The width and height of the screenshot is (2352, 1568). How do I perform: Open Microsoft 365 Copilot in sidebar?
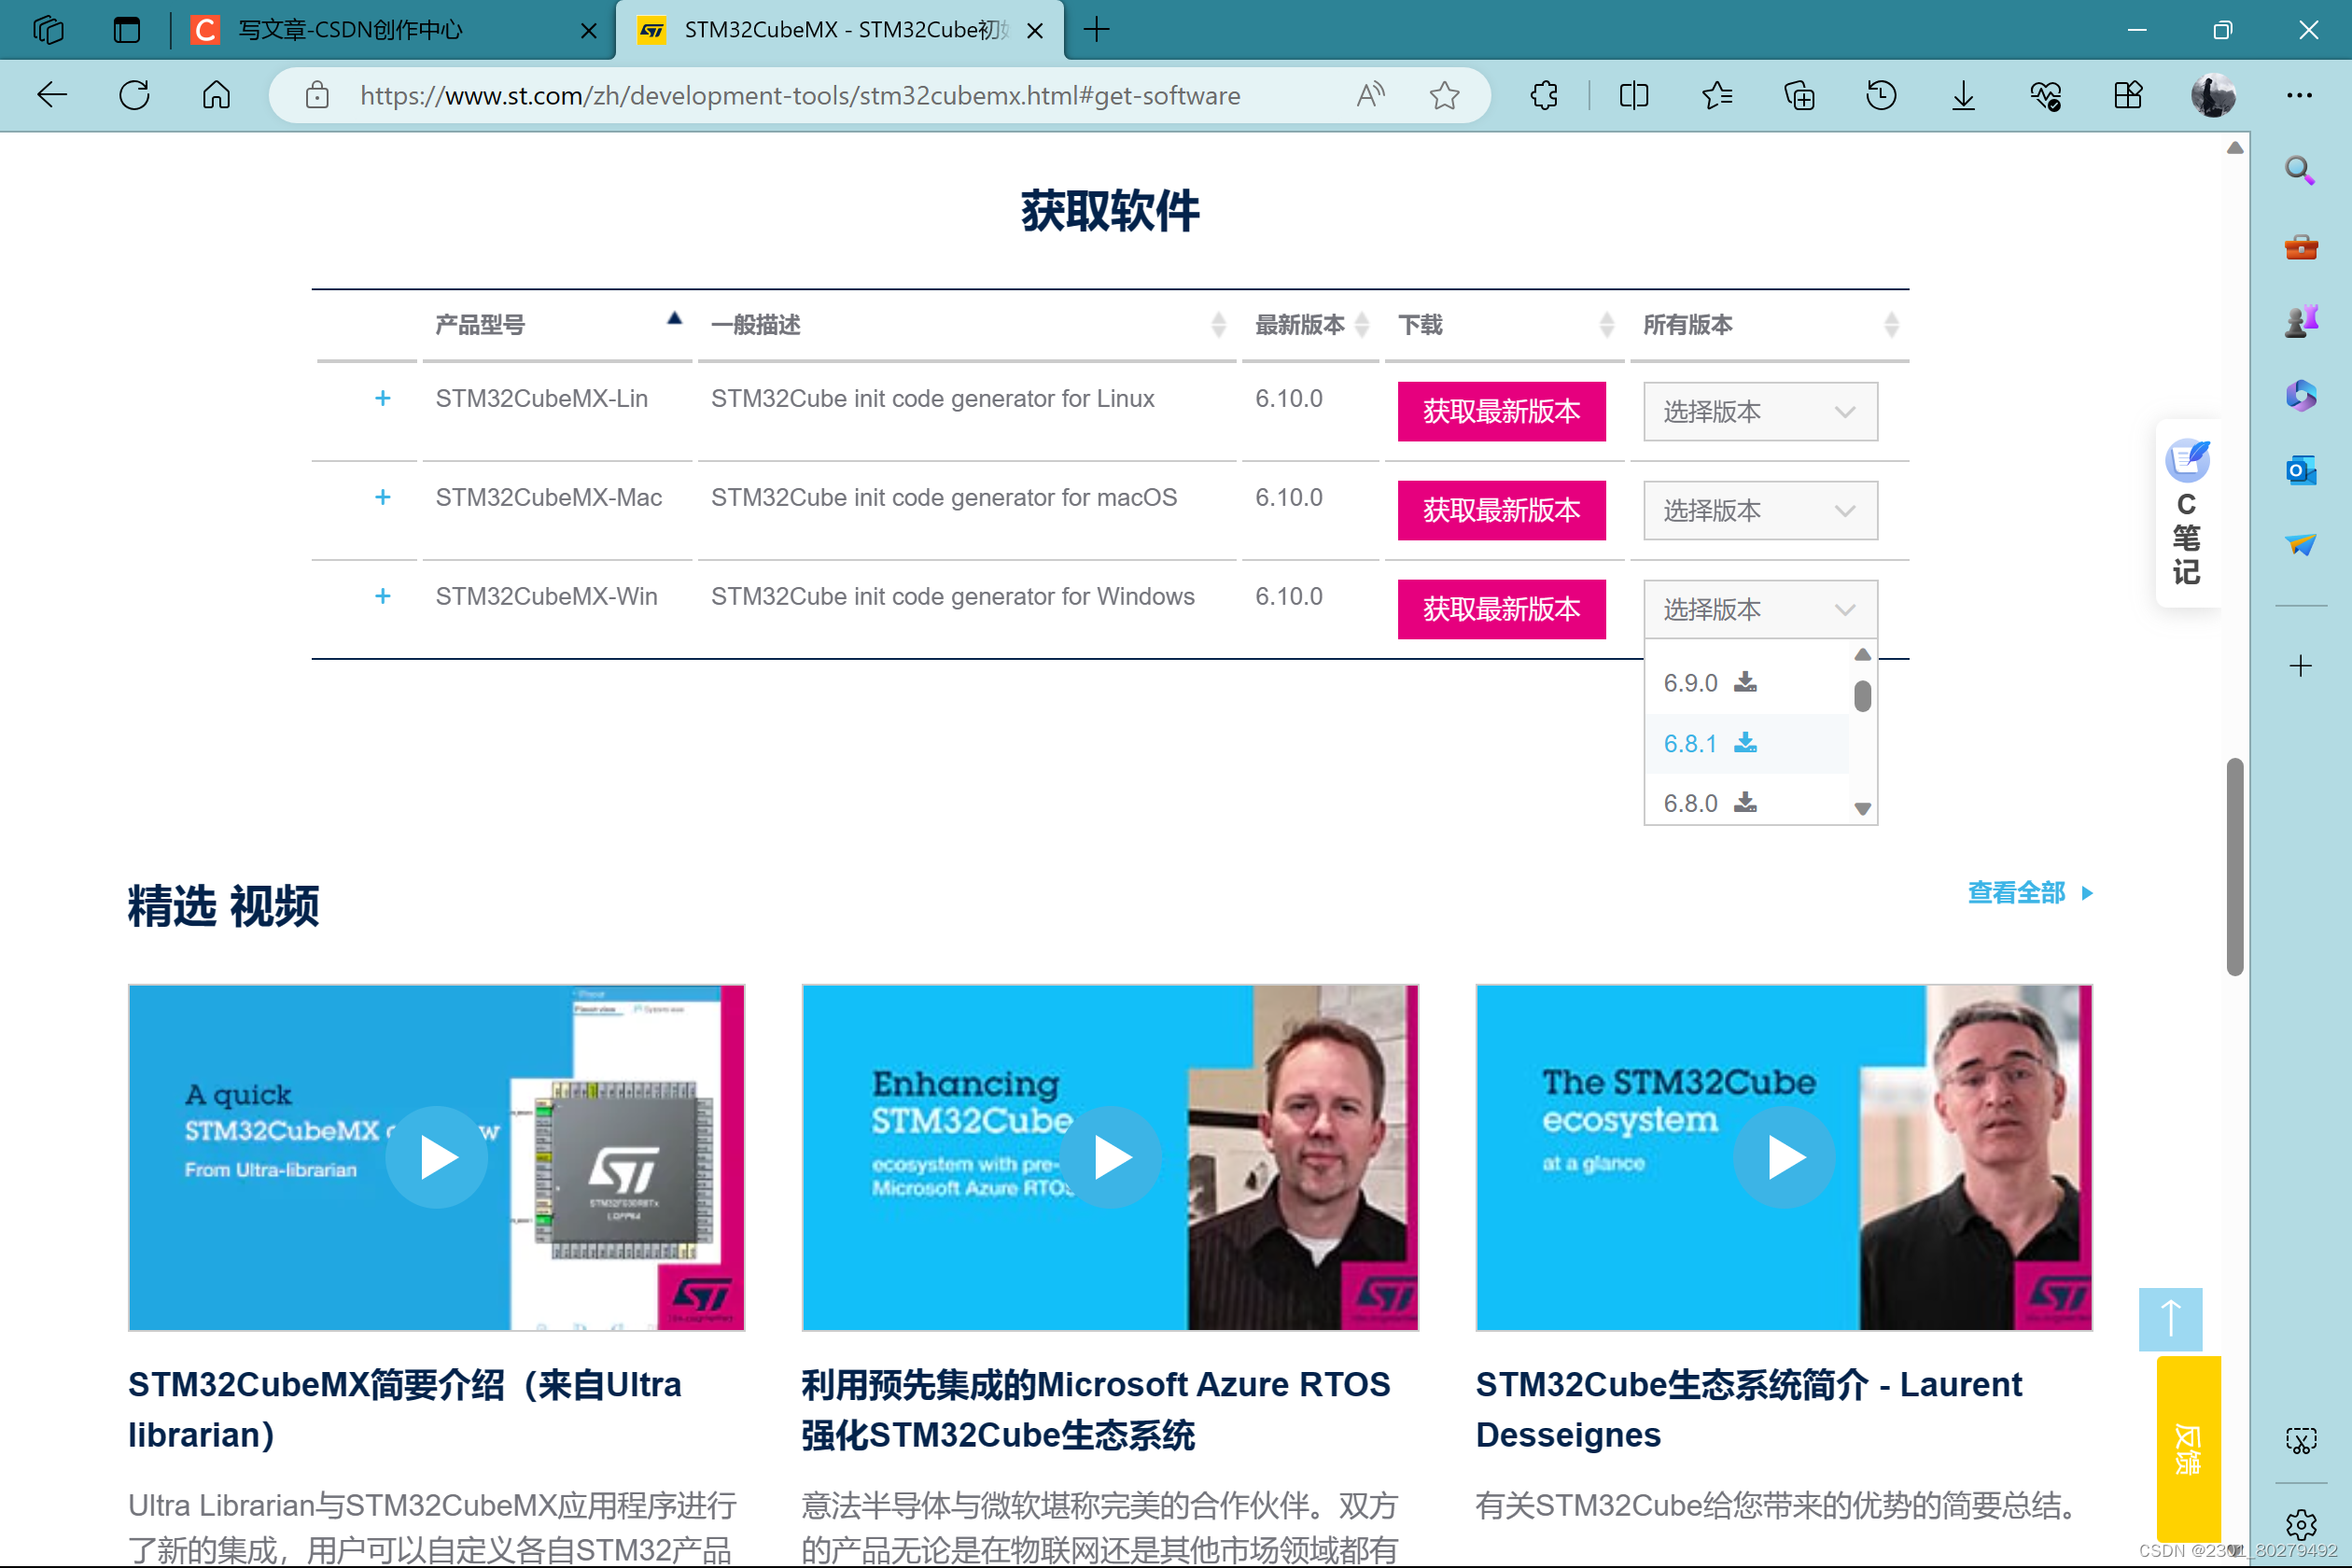(2301, 395)
